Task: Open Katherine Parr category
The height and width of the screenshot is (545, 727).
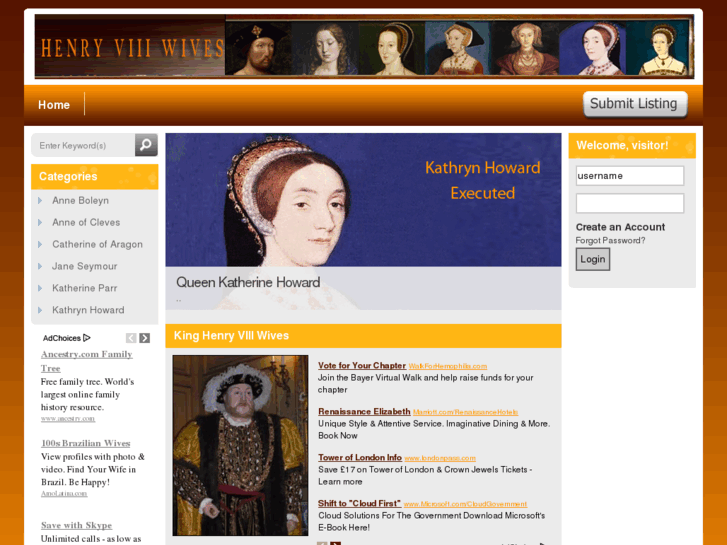Action: point(84,288)
